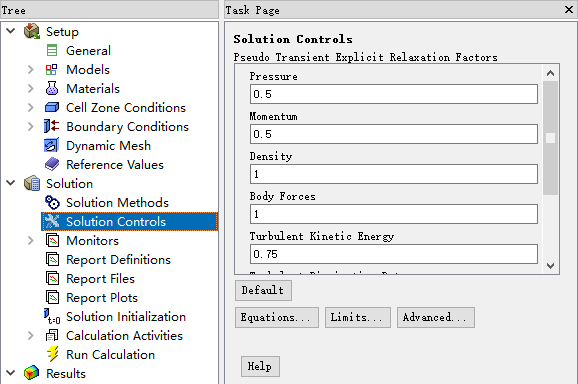Expand the Calculation Activities branch

(x=31, y=335)
